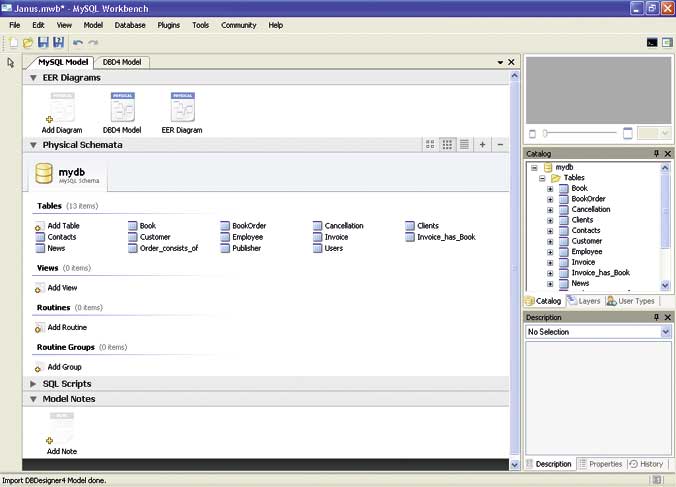Expand Book table in Catalog tree
This screenshot has width=676, height=487.
coord(550,189)
